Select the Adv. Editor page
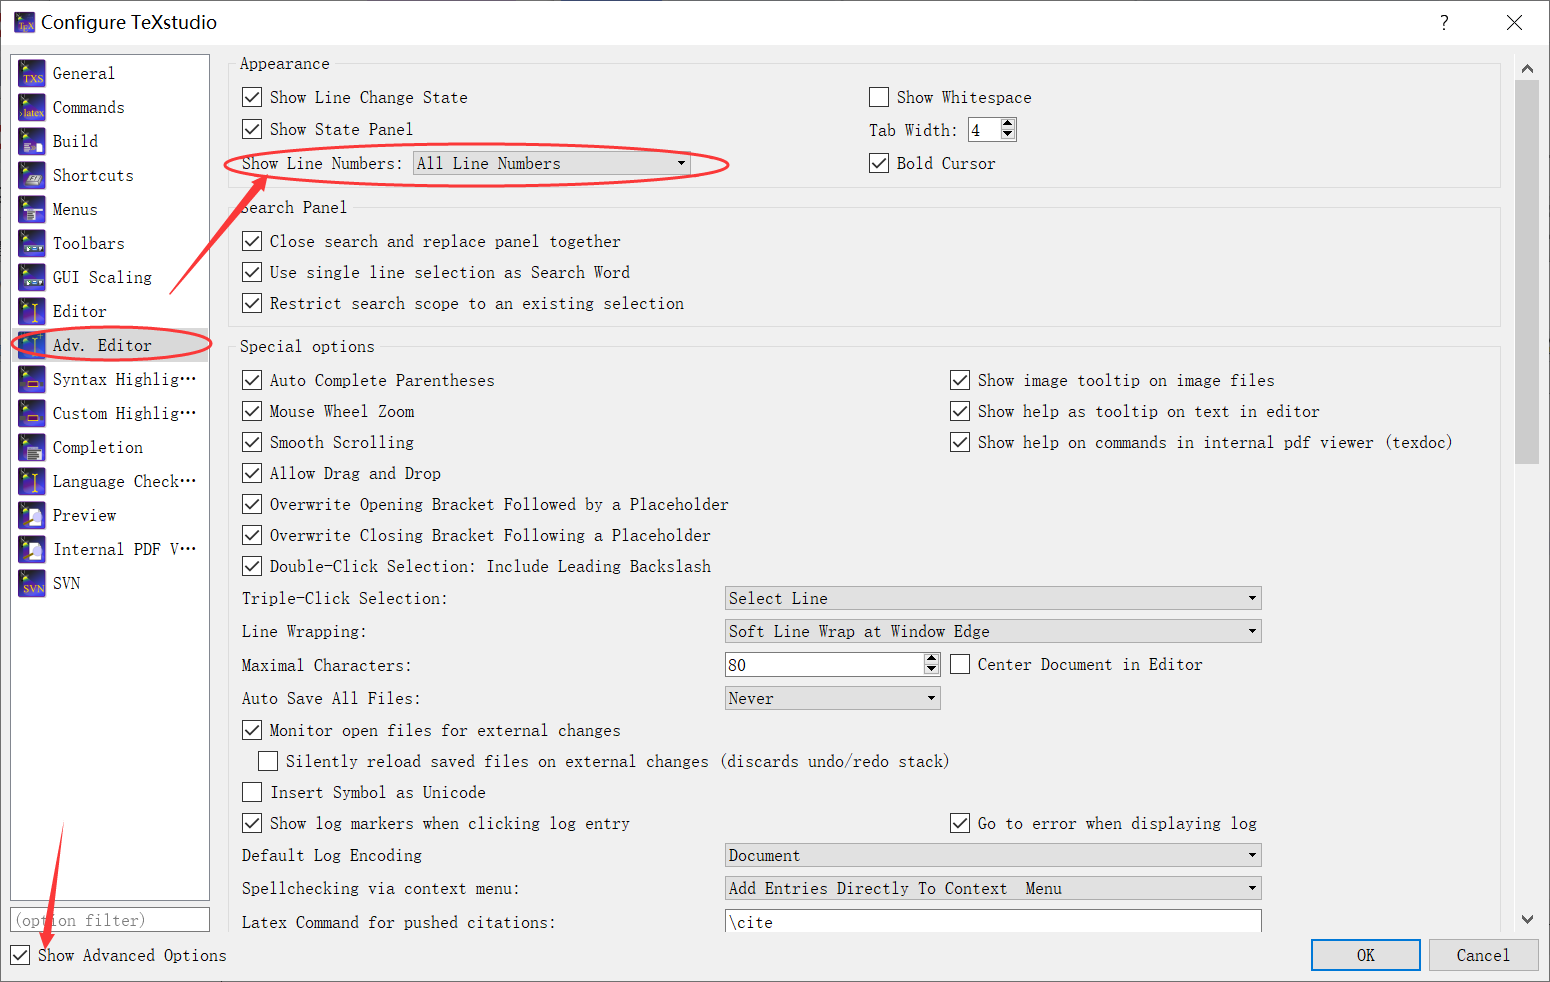1550x982 pixels. click(110, 345)
